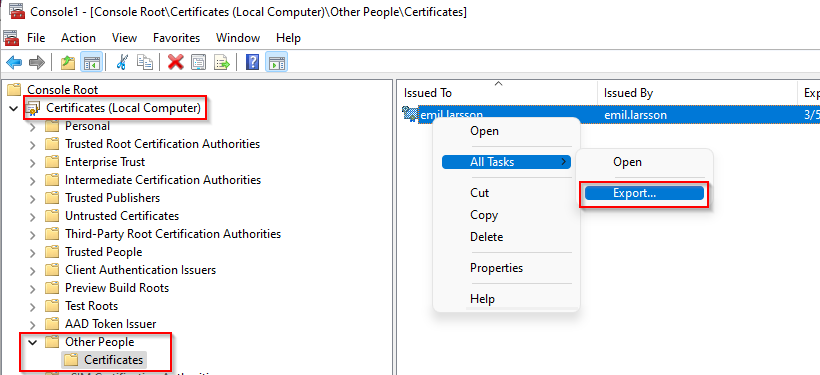Click the Back arrow toolbar icon
The height and width of the screenshot is (375, 820).
[14, 63]
